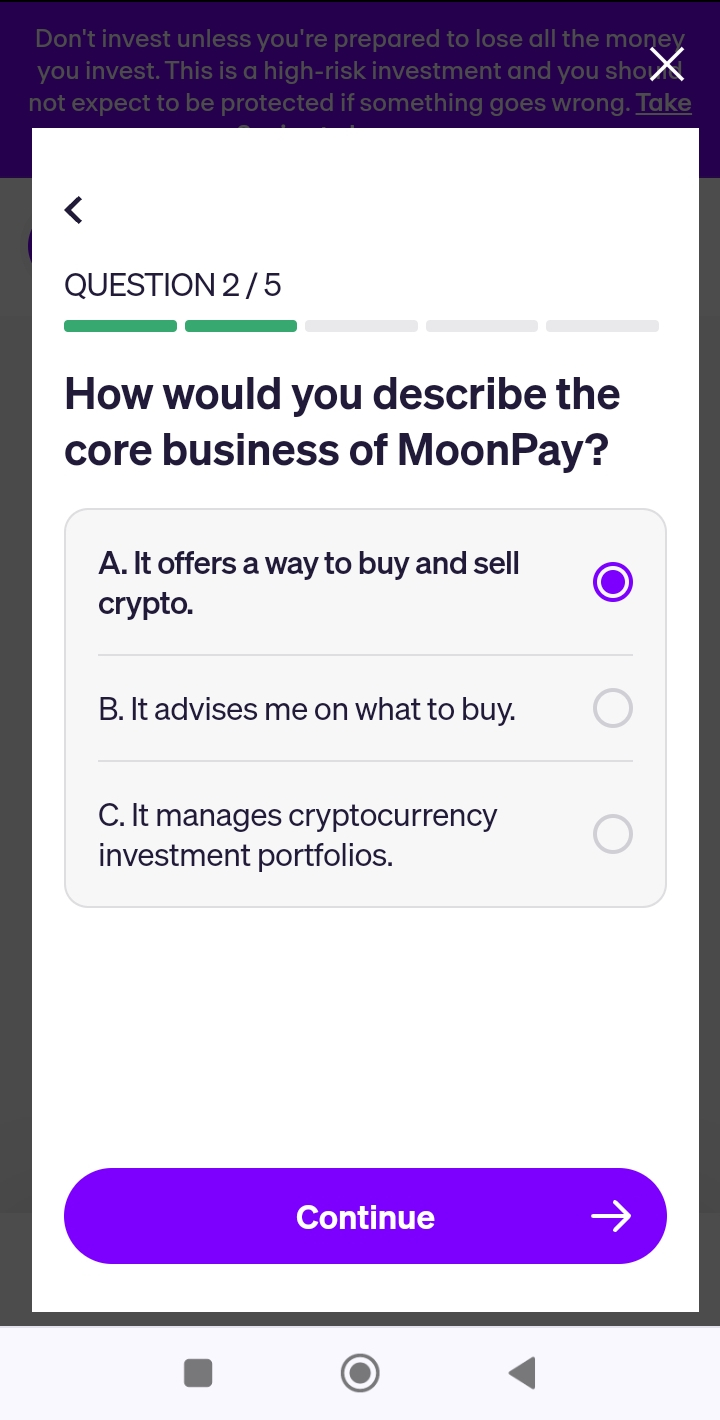The width and height of the screenshot is (720, 1420).
Task: Click the last grey progress segment
Action: pyautogui.click(x=602, y=326)
